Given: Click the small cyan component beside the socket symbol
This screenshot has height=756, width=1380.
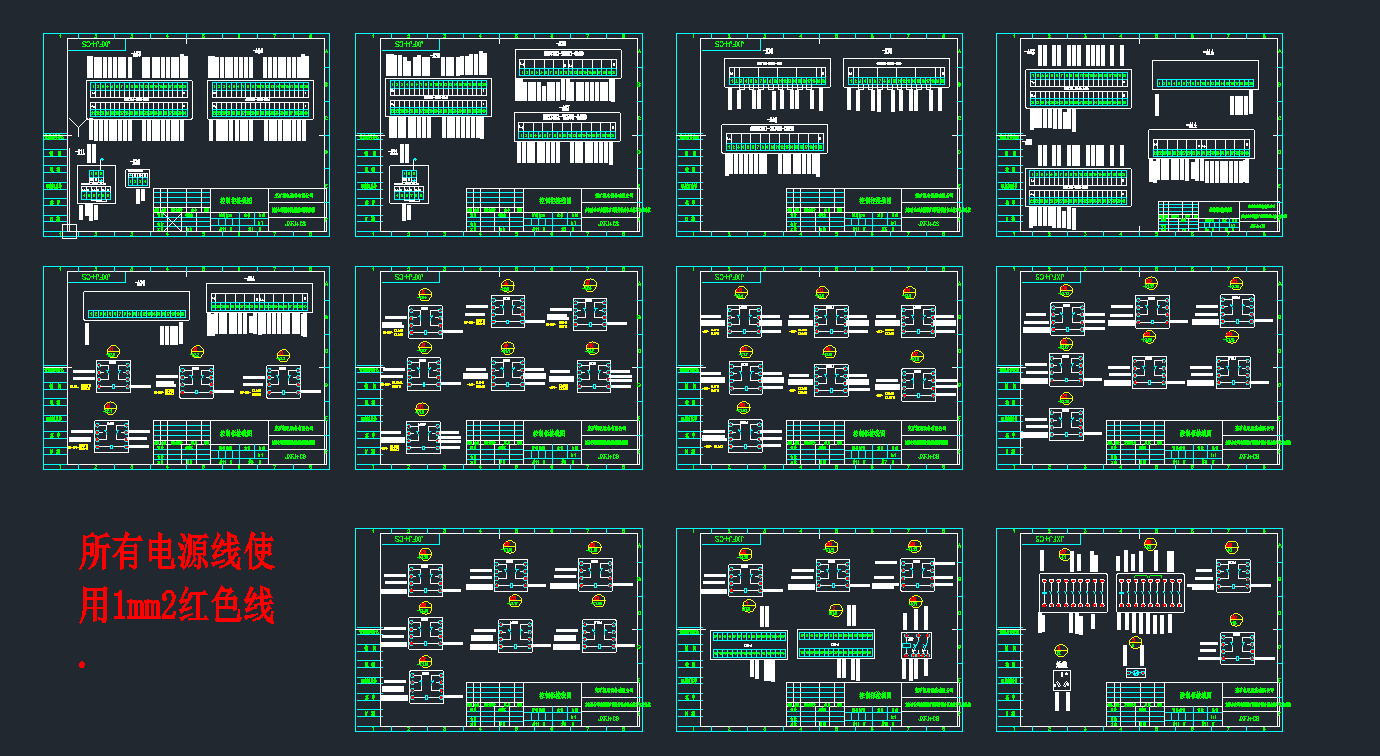Looking at the screenshot, I should point(1136,673).
